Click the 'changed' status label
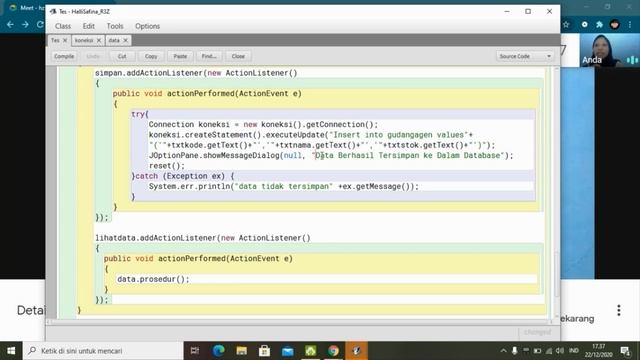Screen dimensions: 640x360 click(538, 333)
